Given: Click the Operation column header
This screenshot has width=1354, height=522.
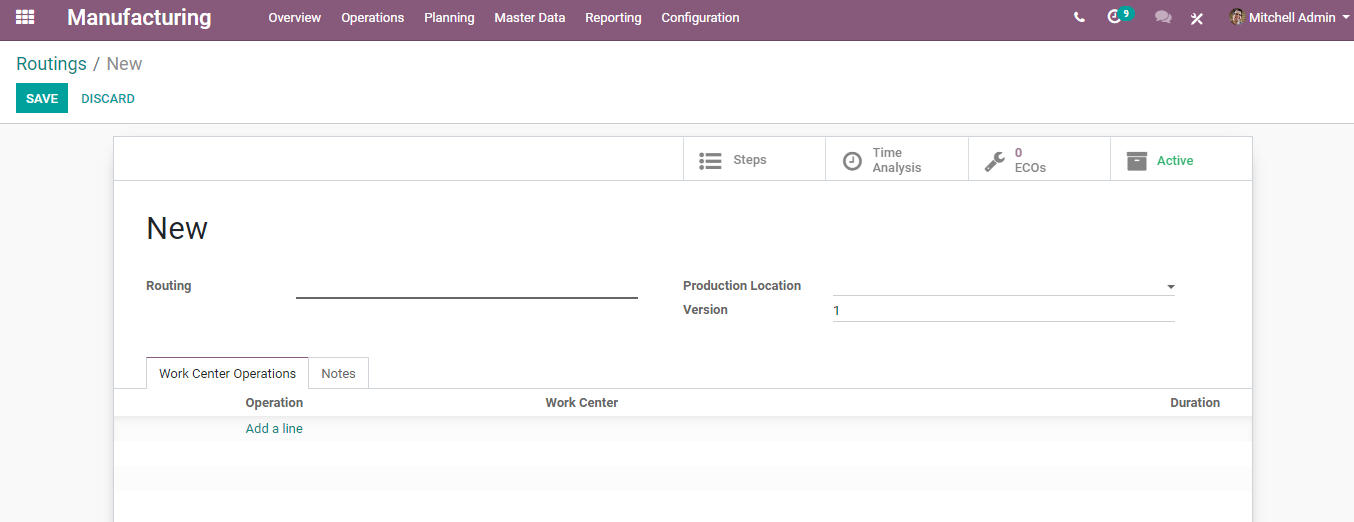Looking at the screenshot, I should pyautogui.click(x=274, y=402).
